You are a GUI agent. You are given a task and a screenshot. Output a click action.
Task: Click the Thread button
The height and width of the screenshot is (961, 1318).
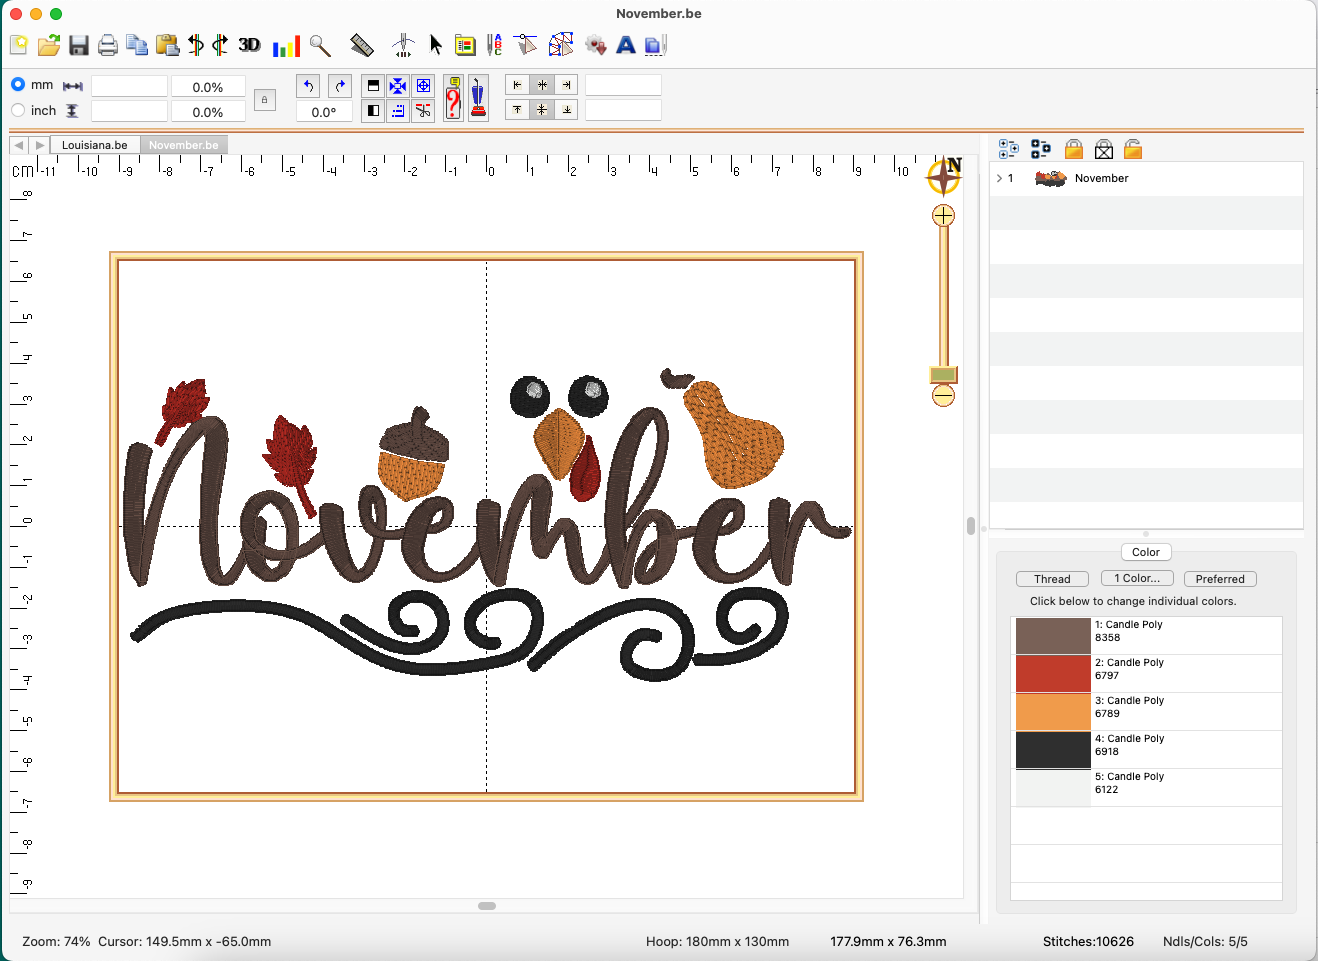(1052, 579)
